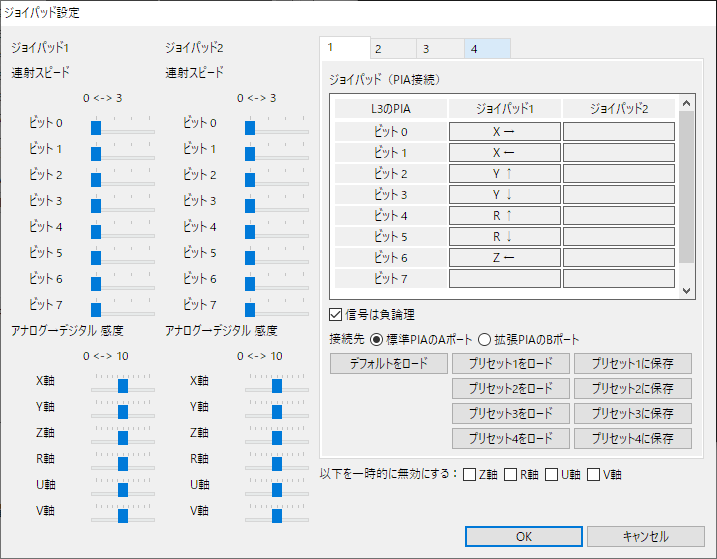The height and width of the screenshot is (559, 717).
Task: Click the デフォルトをロード button
Action: [389, 363]
